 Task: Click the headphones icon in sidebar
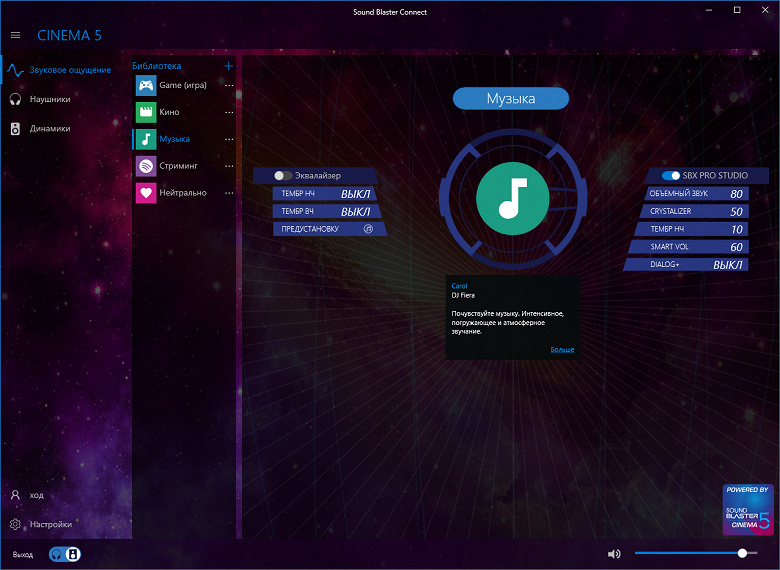tap(15, 99)
